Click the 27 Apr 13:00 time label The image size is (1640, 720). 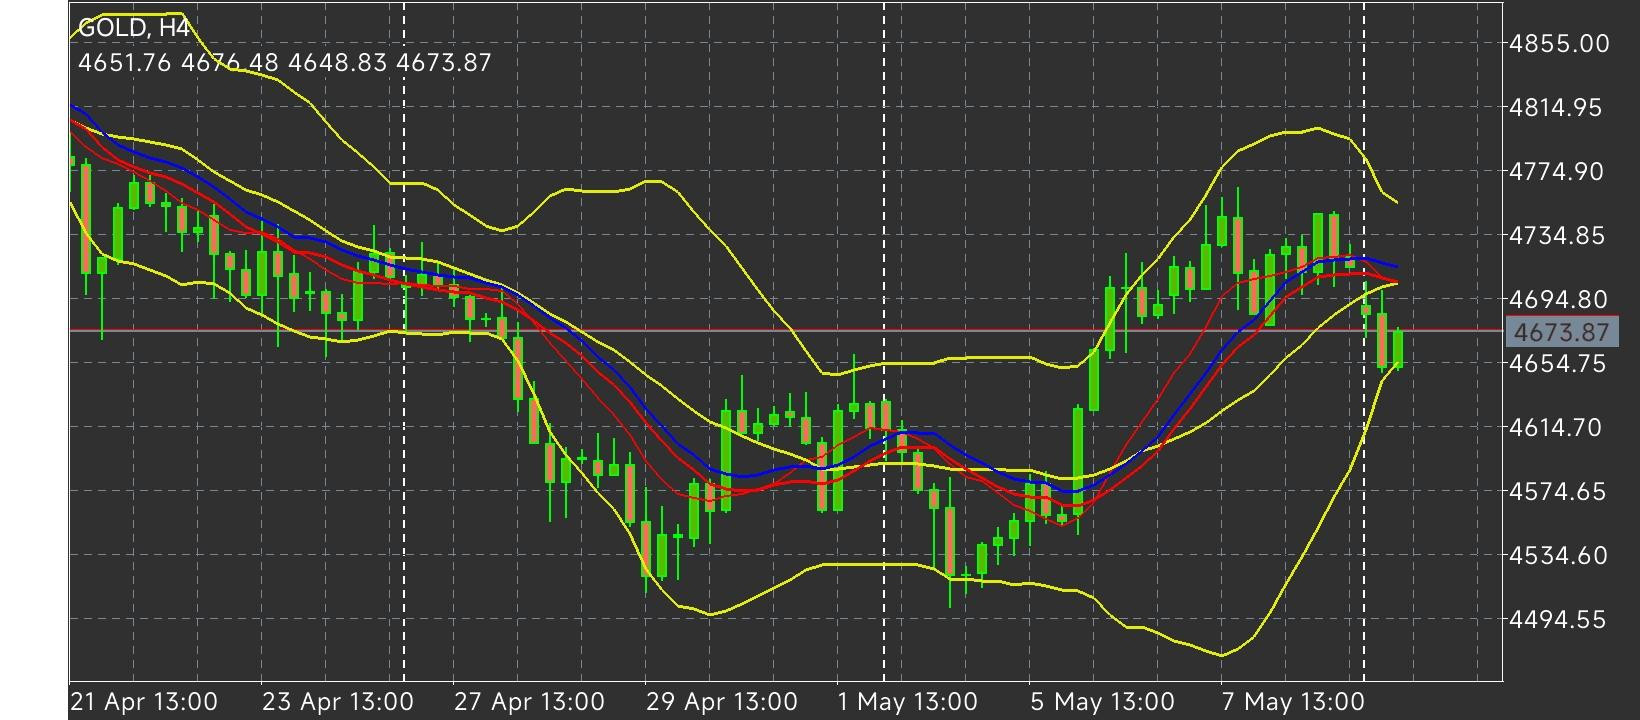click(x=529, y=702)
